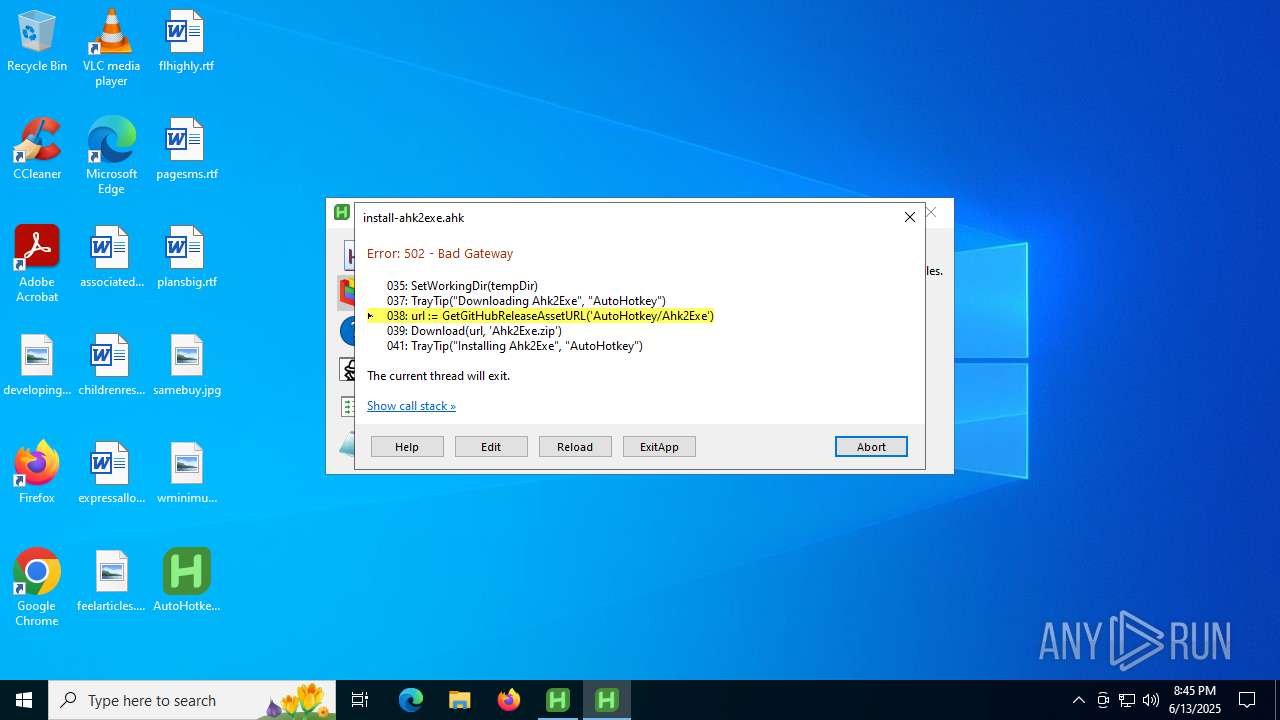
Task: Switch to first AutoHotkey taskbar window
Action: [558, 700]
